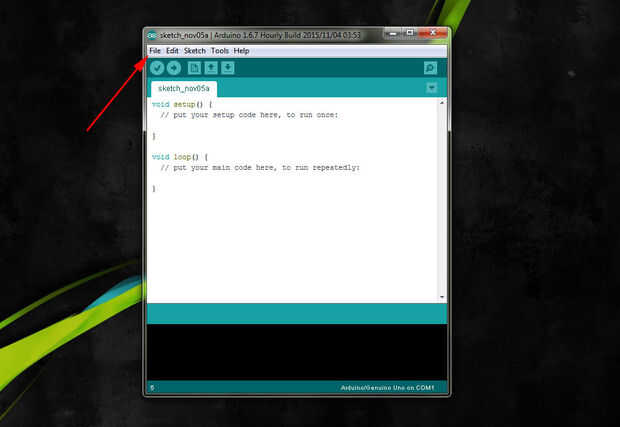Click the 'Arduino/Genuino Uno on COM1' status text
This screenshot has width=620, height=427.
point(387,388)
